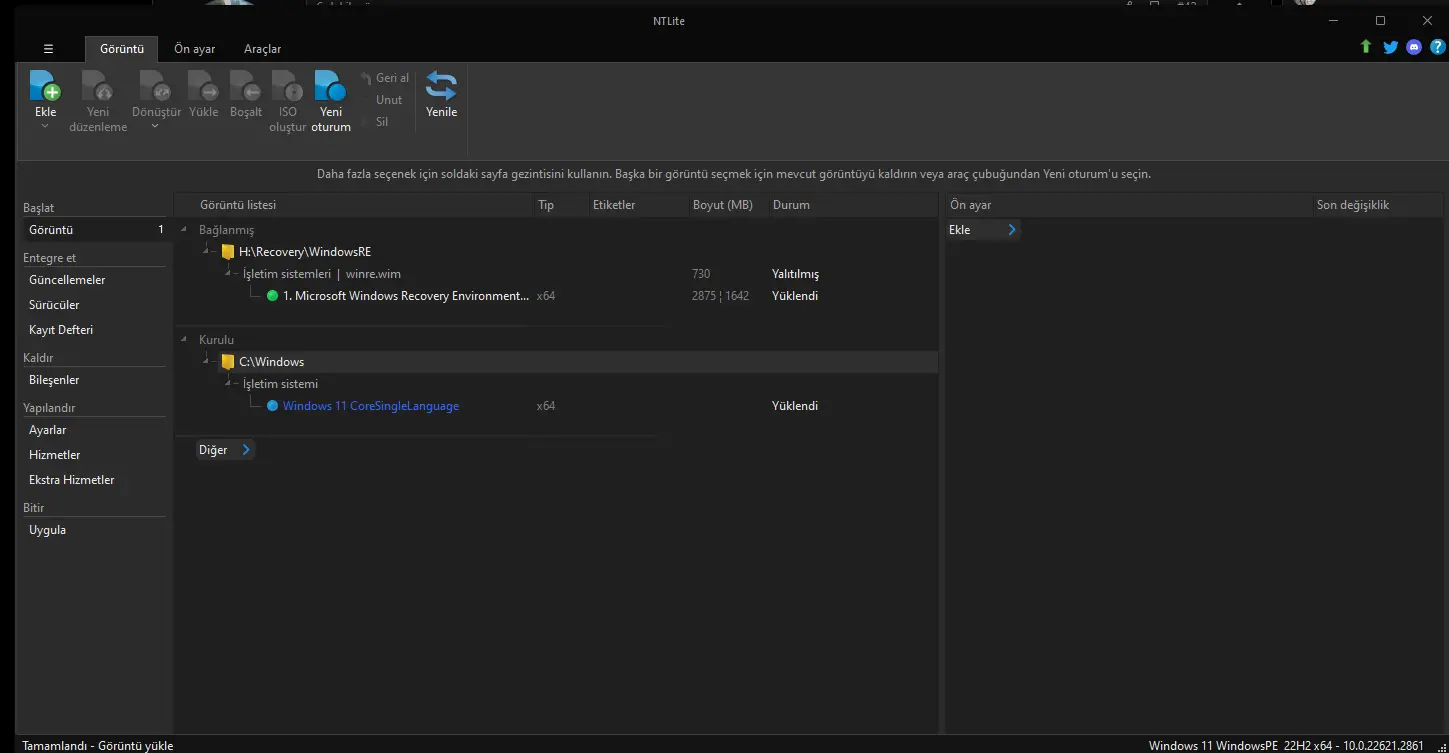The width and height of the screenshot is (1449, 753).
Task: Click the Unut toolbar button
Action: (x=389, y=100)
